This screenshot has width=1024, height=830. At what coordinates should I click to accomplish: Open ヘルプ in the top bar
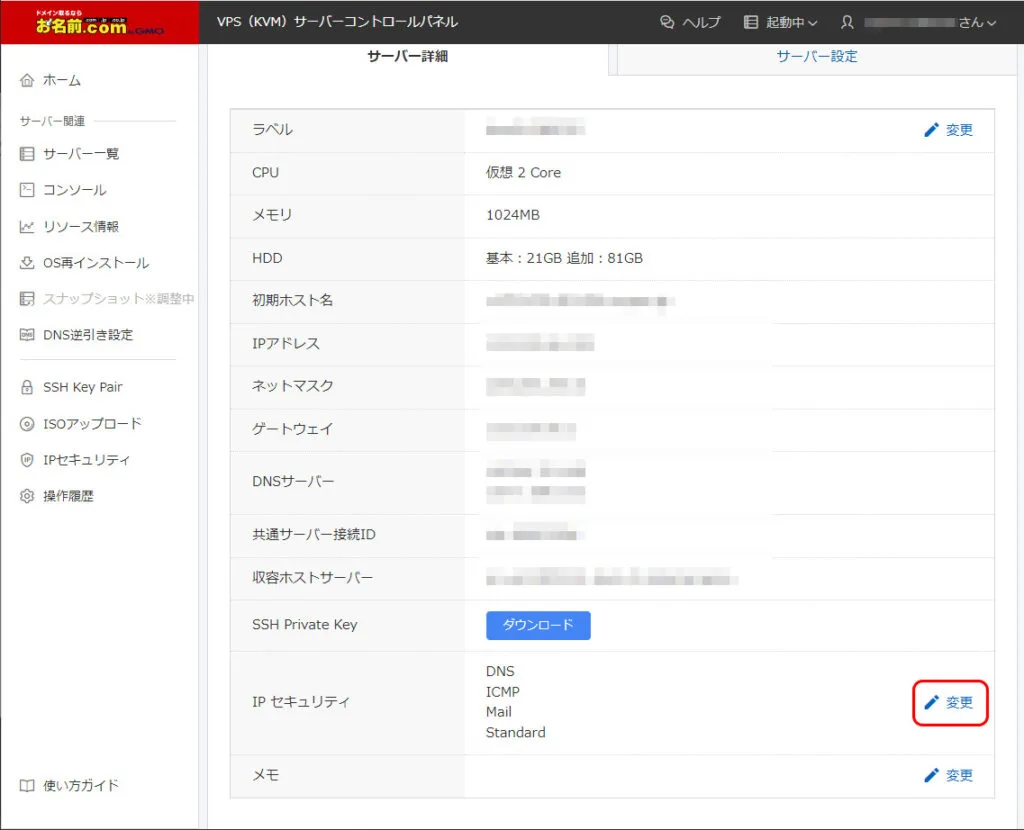[690, 22]
